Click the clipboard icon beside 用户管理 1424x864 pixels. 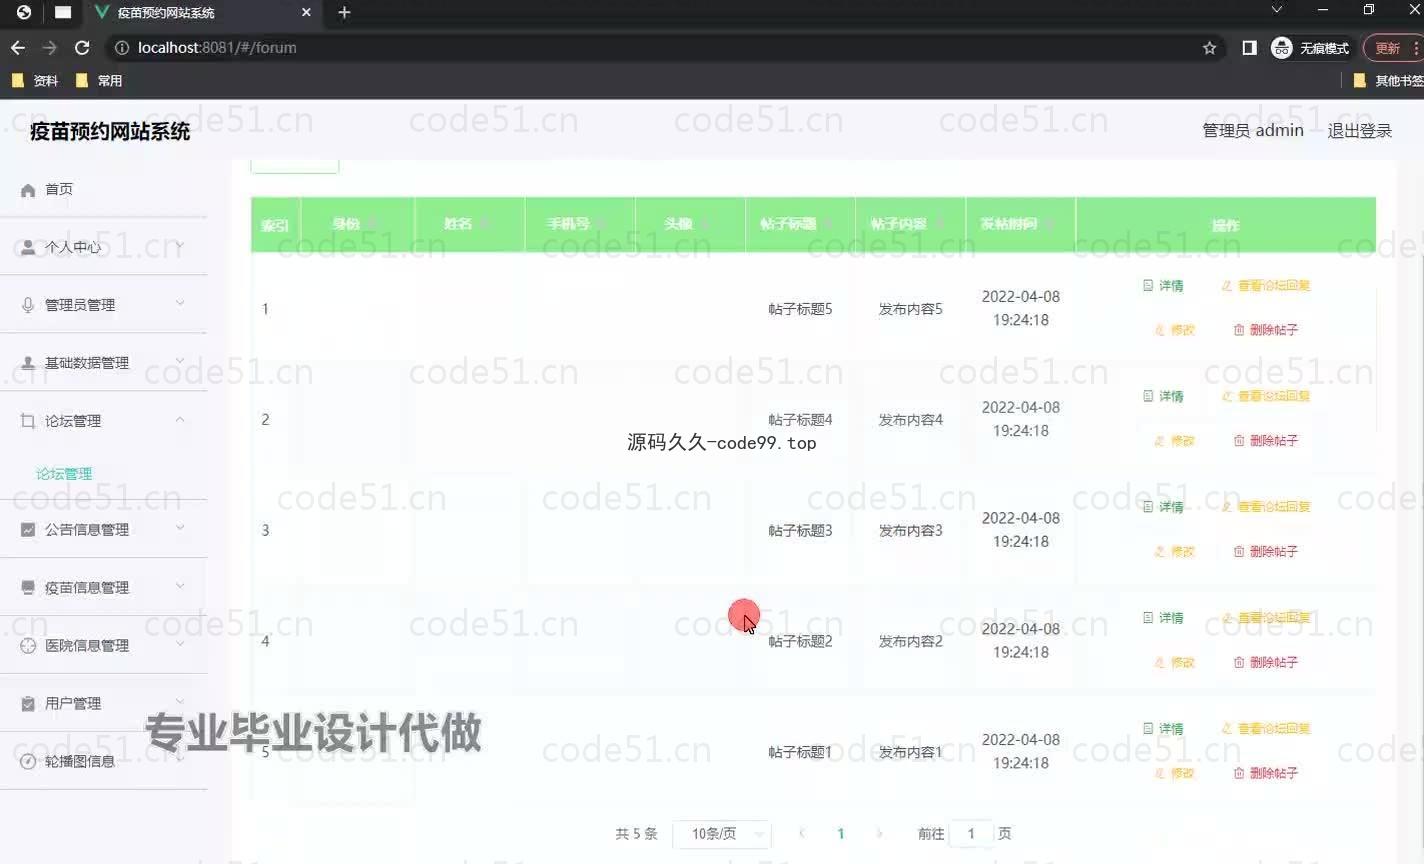coord(28,703)
